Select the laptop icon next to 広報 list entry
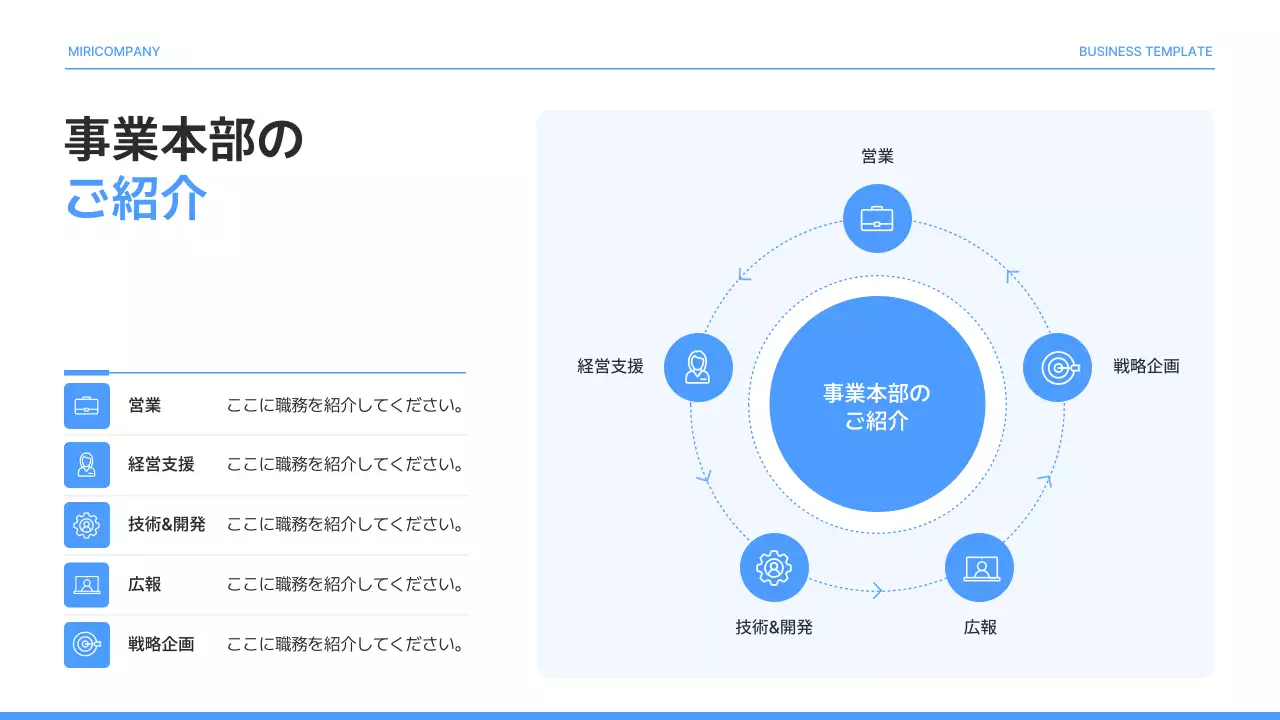Screen dimensions: 1280x720 pyautogui.click(x=87, y=584)
